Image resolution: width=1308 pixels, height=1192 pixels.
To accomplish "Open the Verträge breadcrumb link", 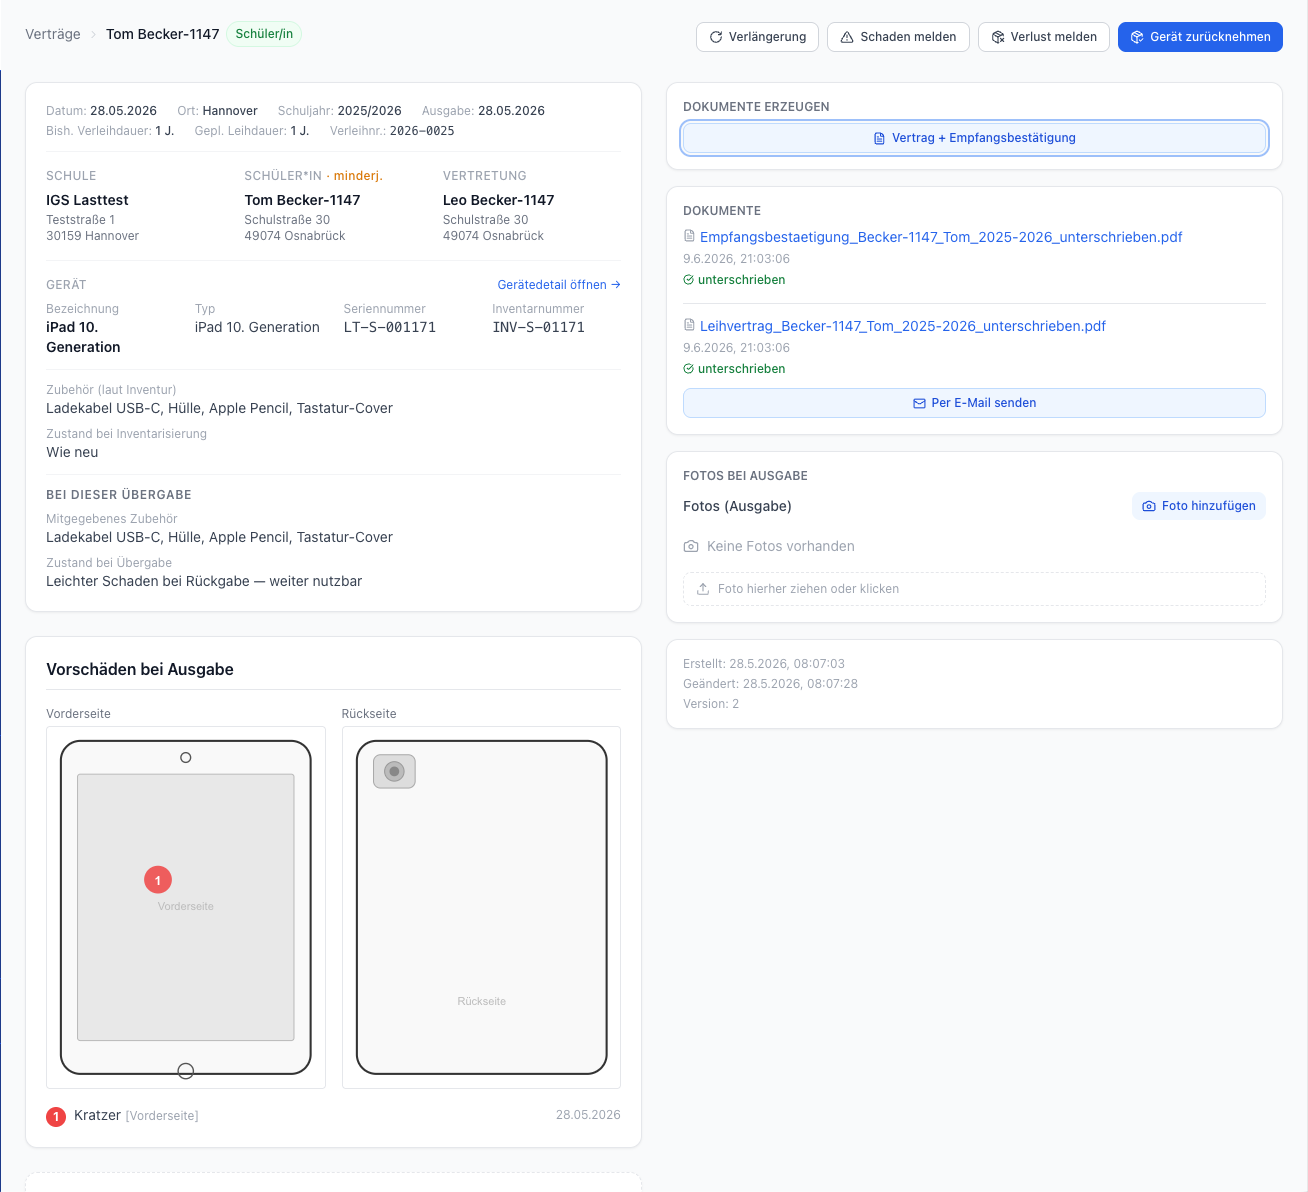I will click(53, 34).
